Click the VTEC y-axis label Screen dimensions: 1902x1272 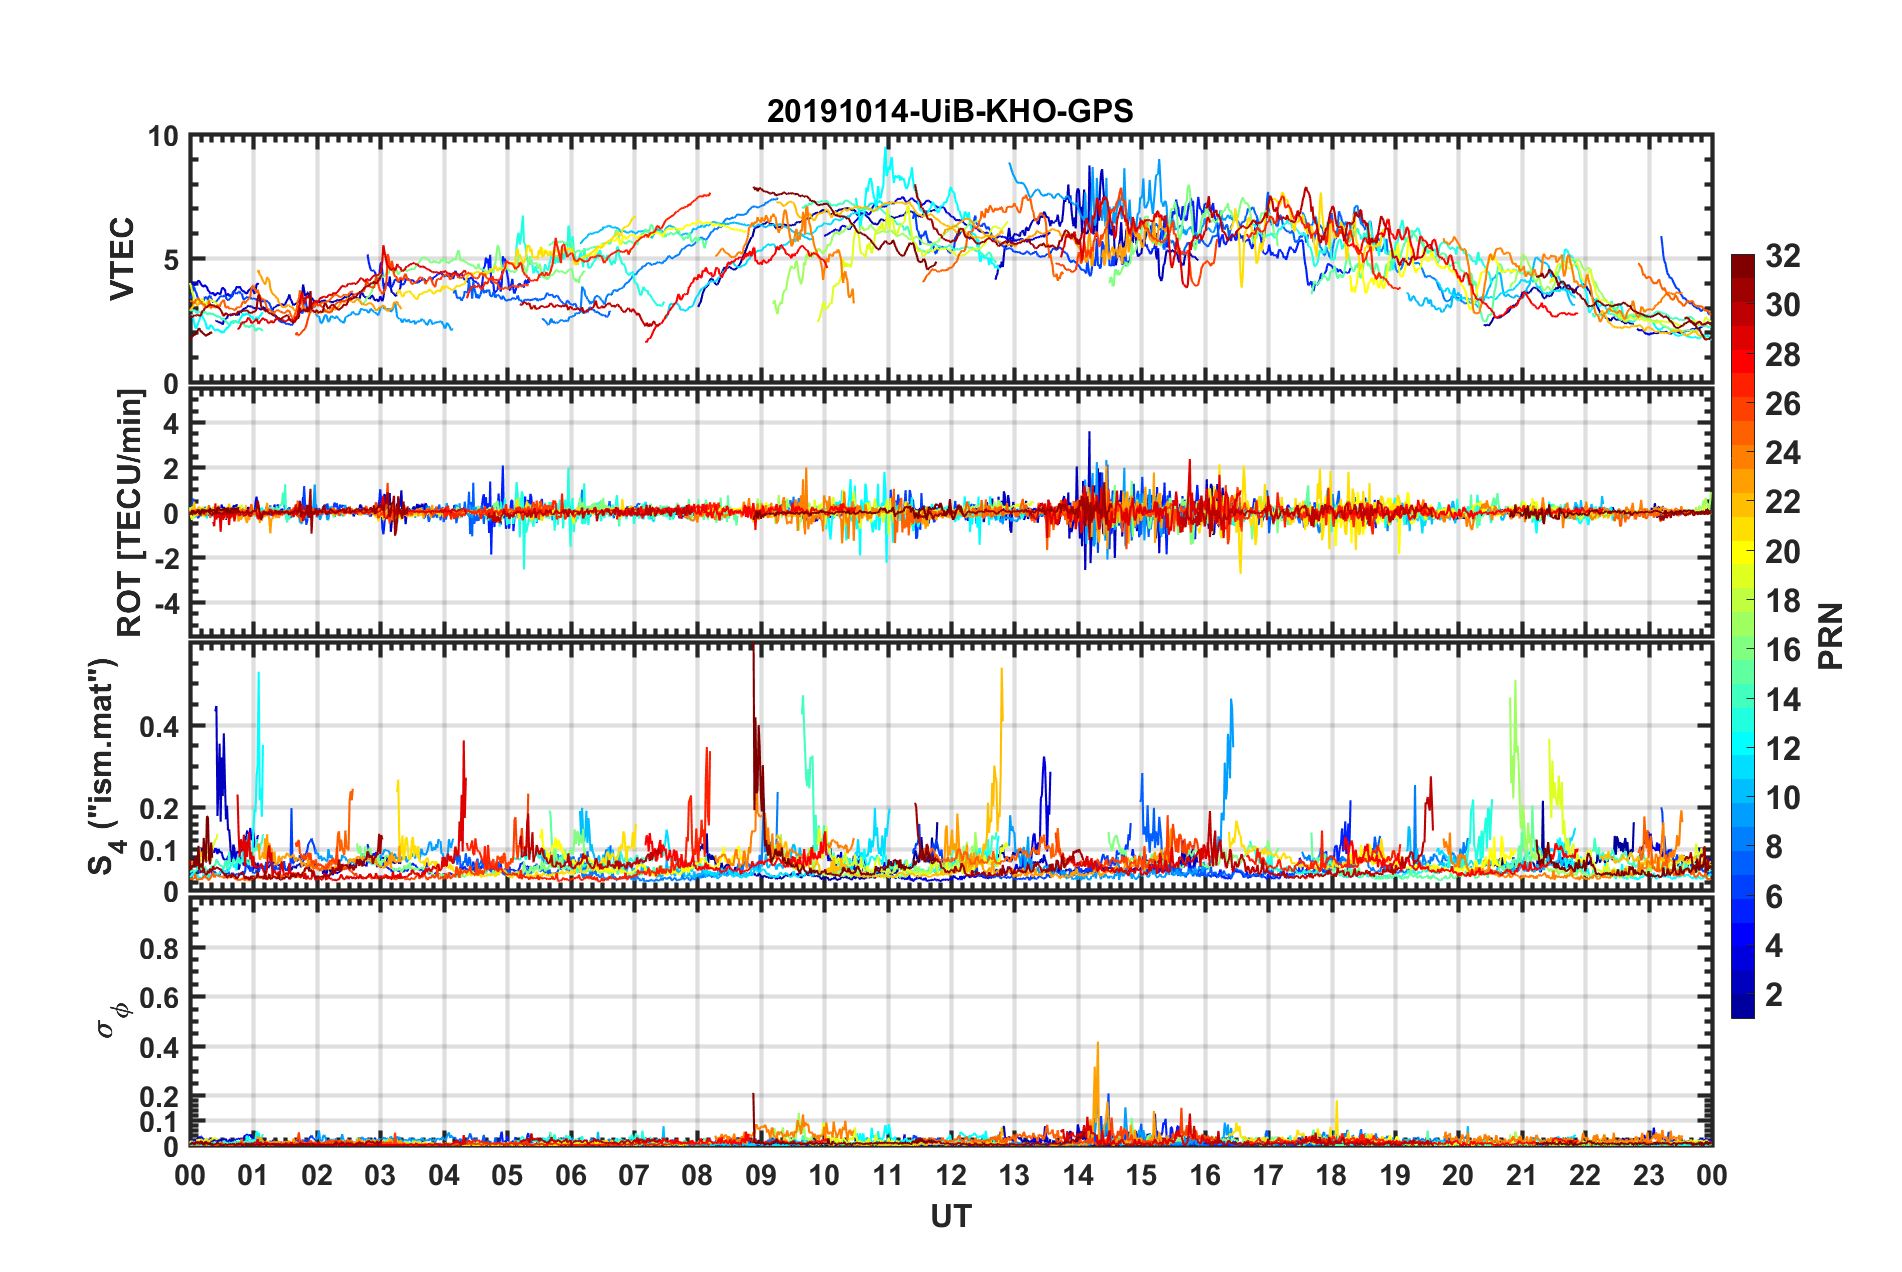click(122, 259)
